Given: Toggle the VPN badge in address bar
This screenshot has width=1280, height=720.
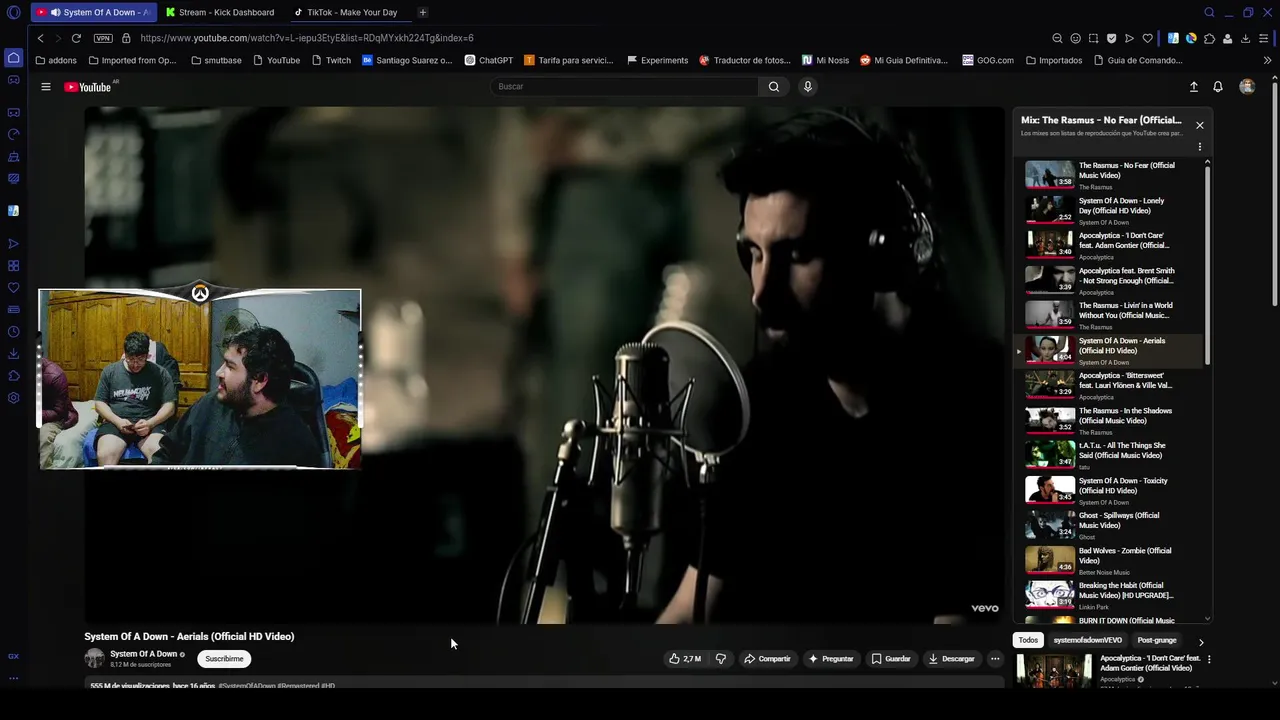Looking at the screenshot, I should click(x=103, y=38).
